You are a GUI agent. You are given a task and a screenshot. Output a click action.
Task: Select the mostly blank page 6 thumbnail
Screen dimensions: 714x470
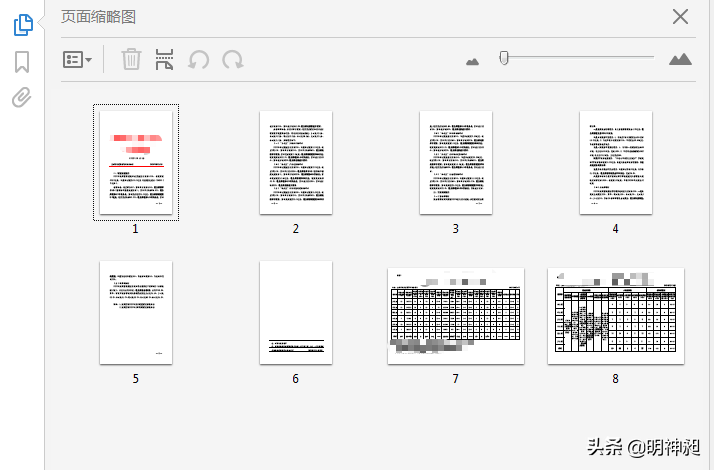[x=296, y=312]
